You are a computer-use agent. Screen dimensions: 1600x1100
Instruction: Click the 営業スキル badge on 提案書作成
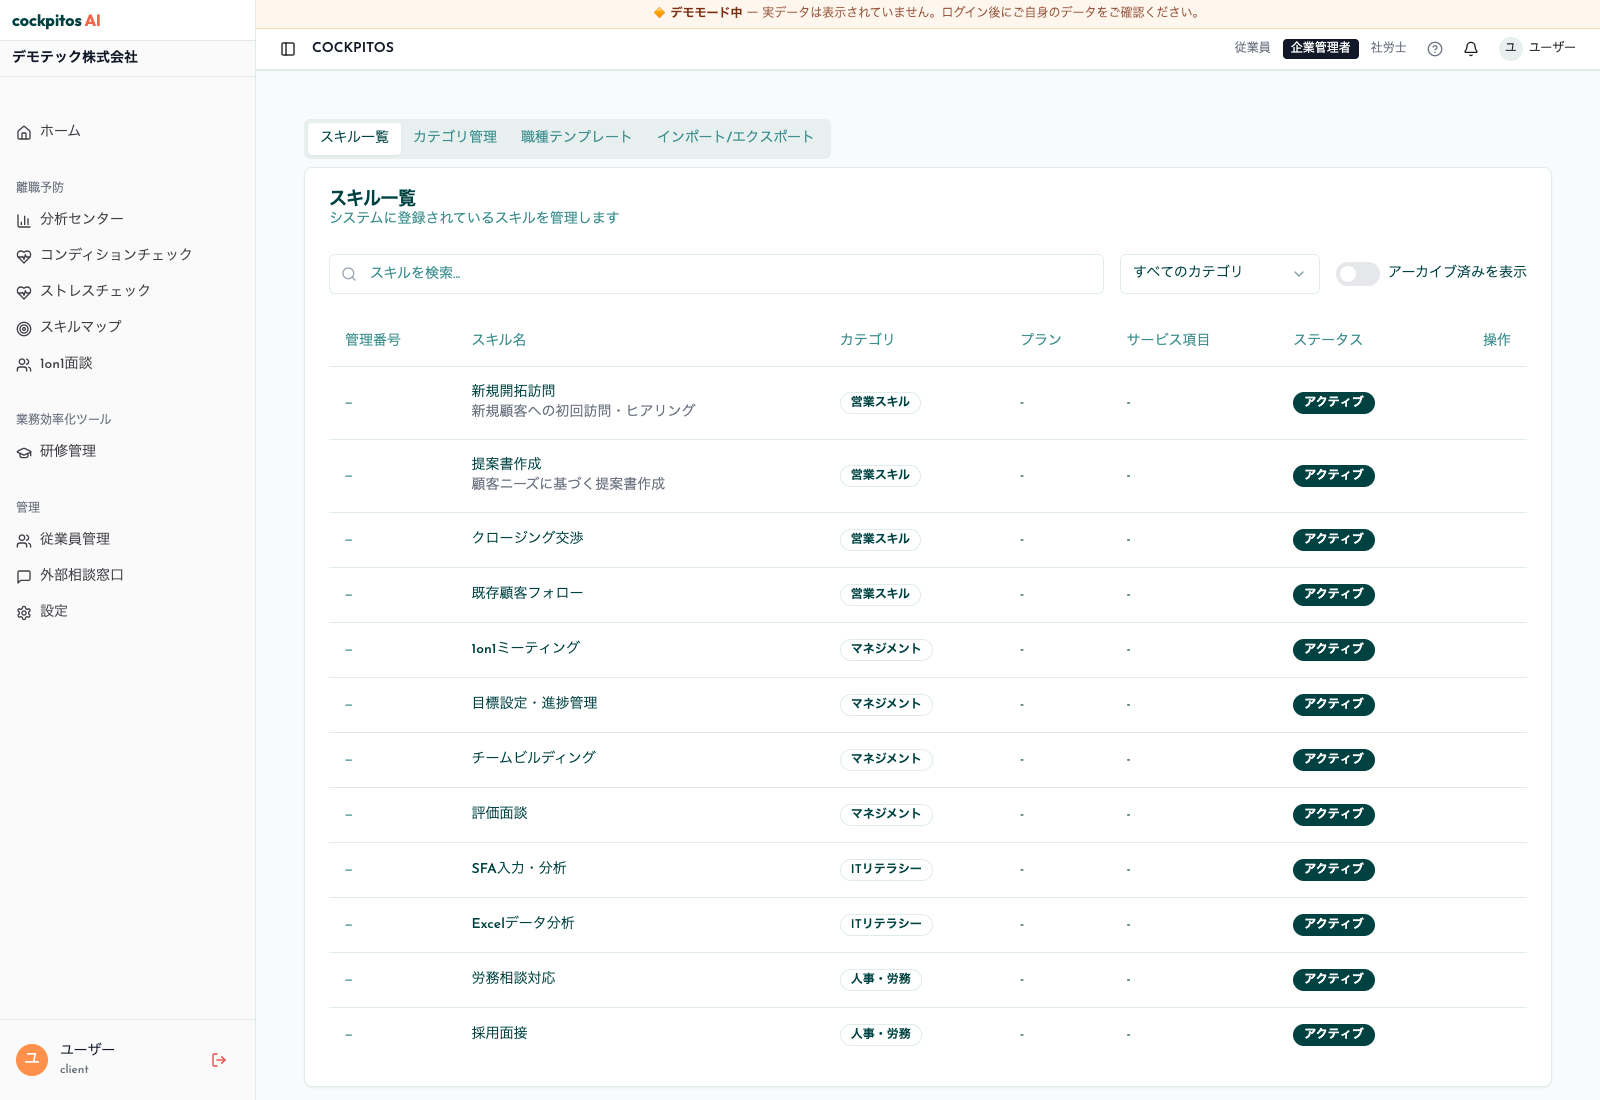(880, 476)
